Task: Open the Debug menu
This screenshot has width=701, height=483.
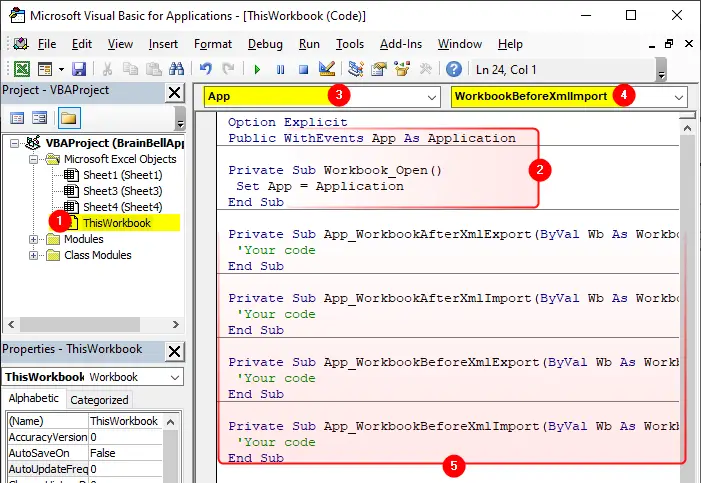Action: click(x=265, y=44)
